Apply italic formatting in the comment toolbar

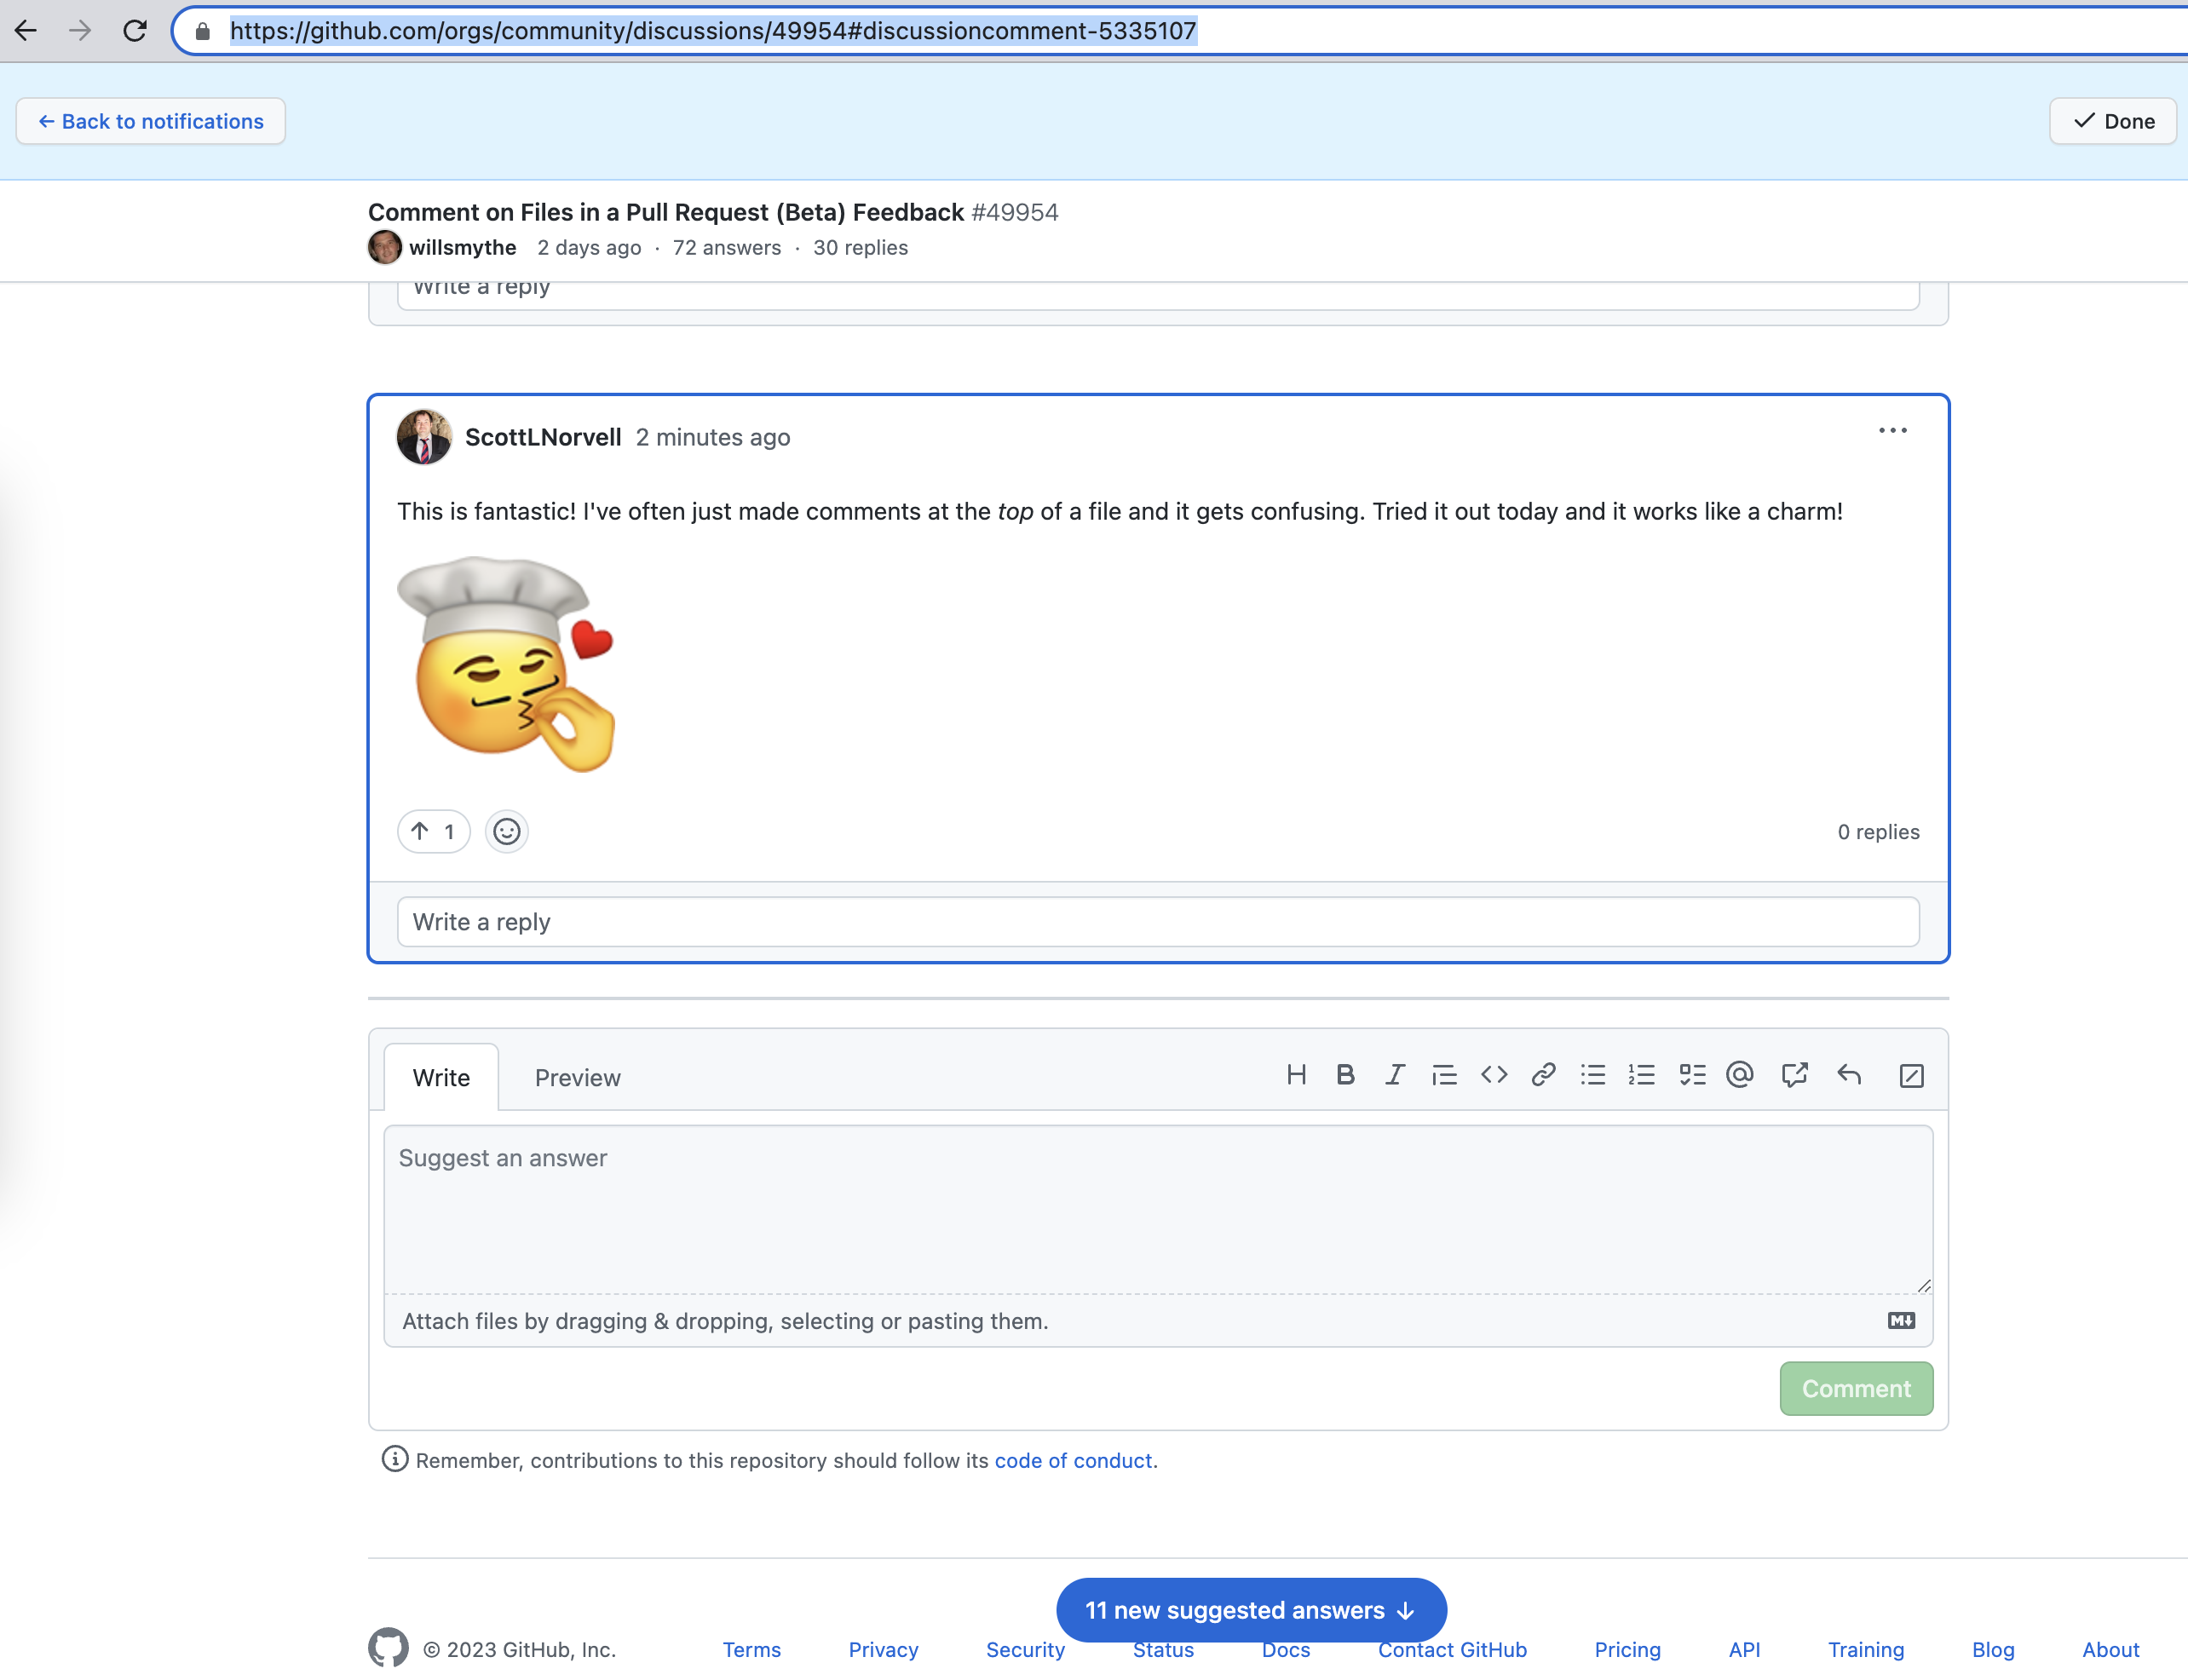click(x=1393, y=1075)
